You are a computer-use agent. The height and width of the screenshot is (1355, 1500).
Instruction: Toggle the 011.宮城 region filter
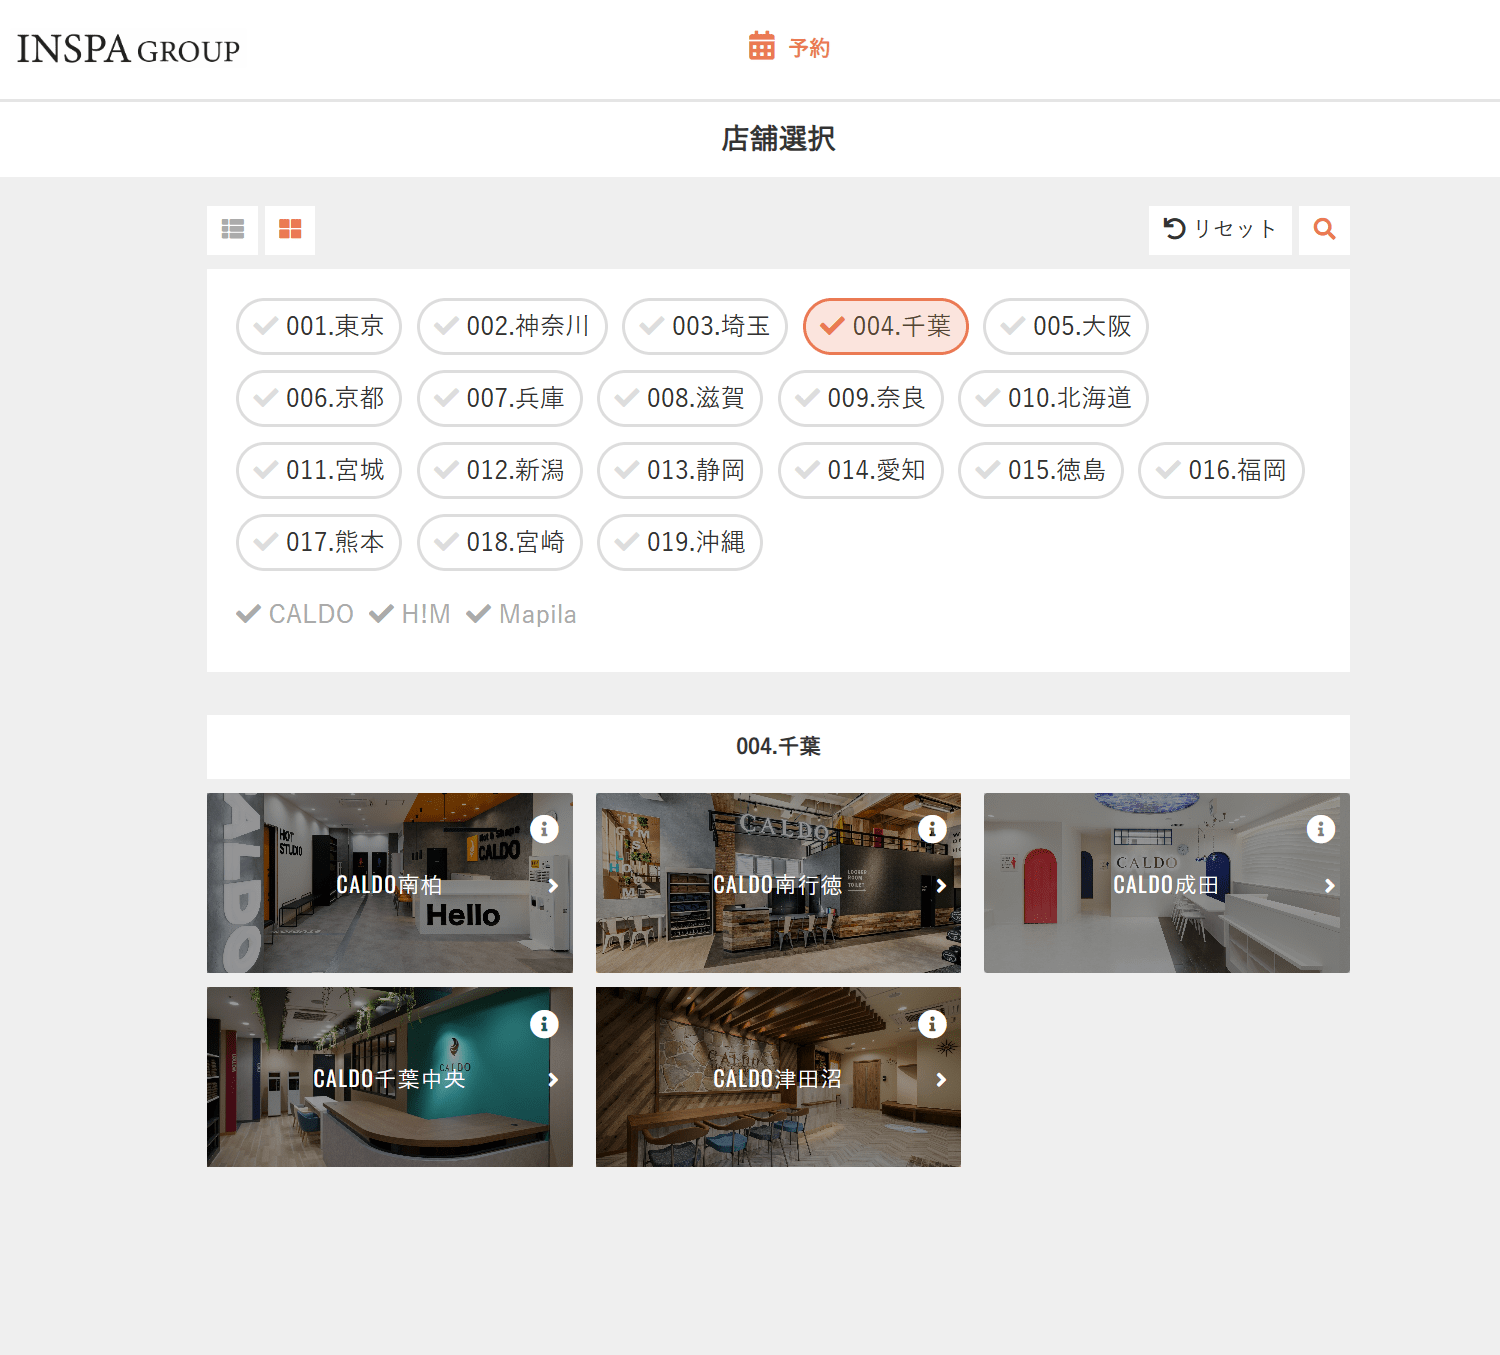point(319,470)
